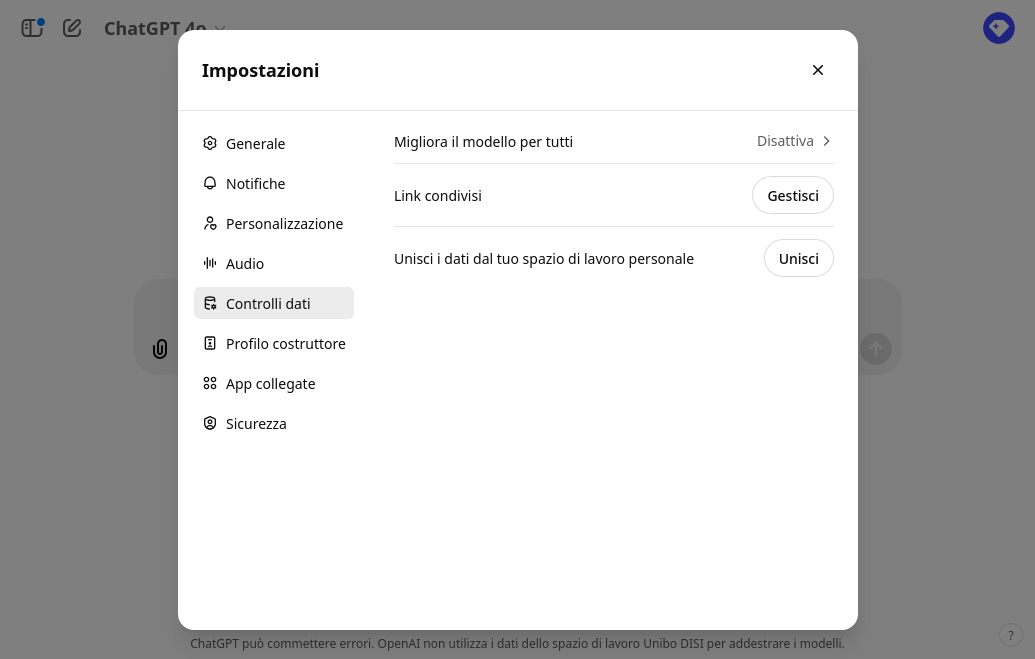
Task: Open the user profile avatar menu
Action: tap(998, 28)
